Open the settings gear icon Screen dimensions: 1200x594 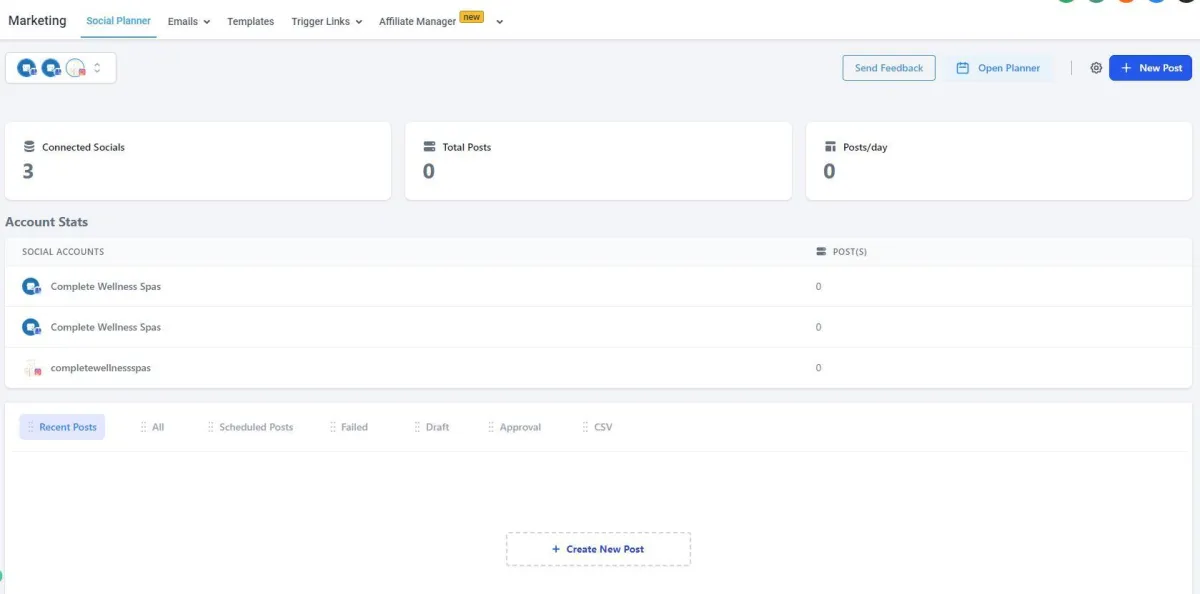tap(1096, 68)
